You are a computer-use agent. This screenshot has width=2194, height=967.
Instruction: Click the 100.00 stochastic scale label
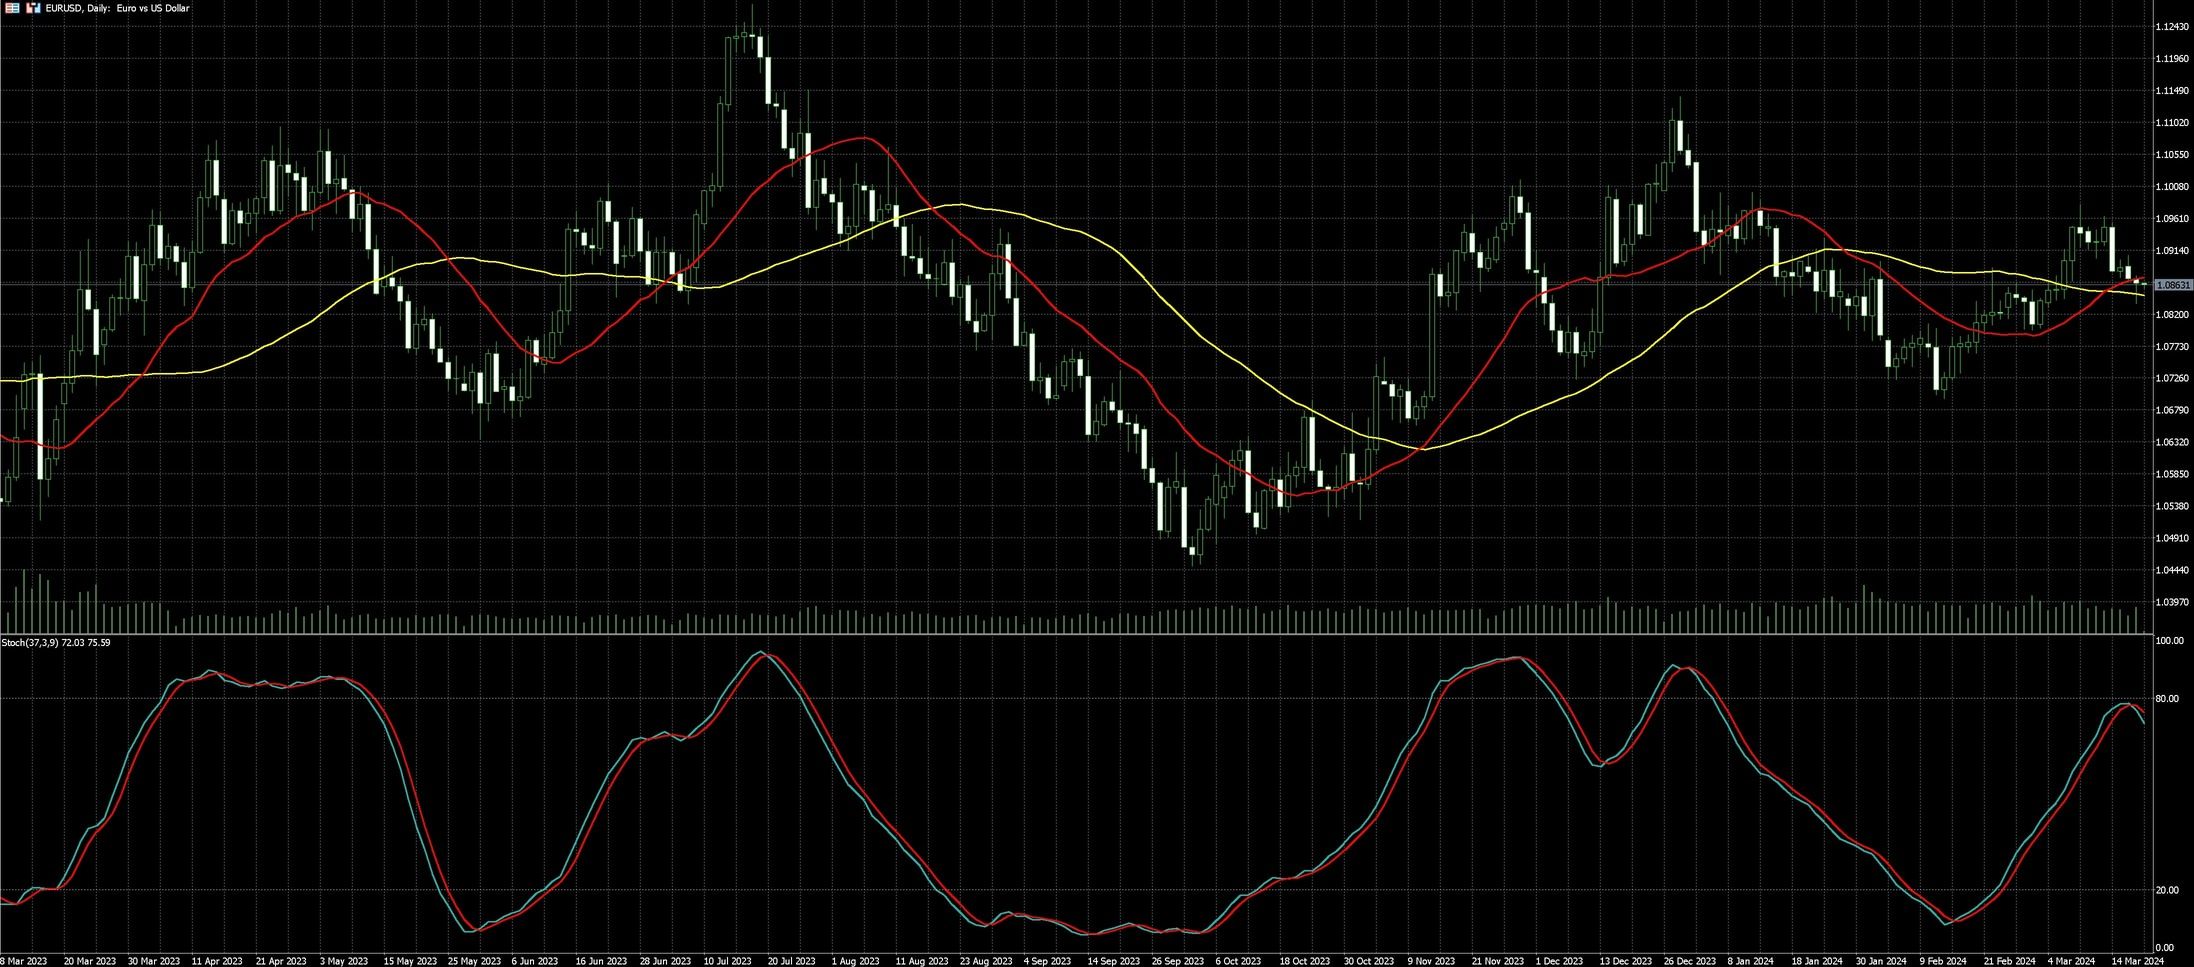coord(2168,640)
